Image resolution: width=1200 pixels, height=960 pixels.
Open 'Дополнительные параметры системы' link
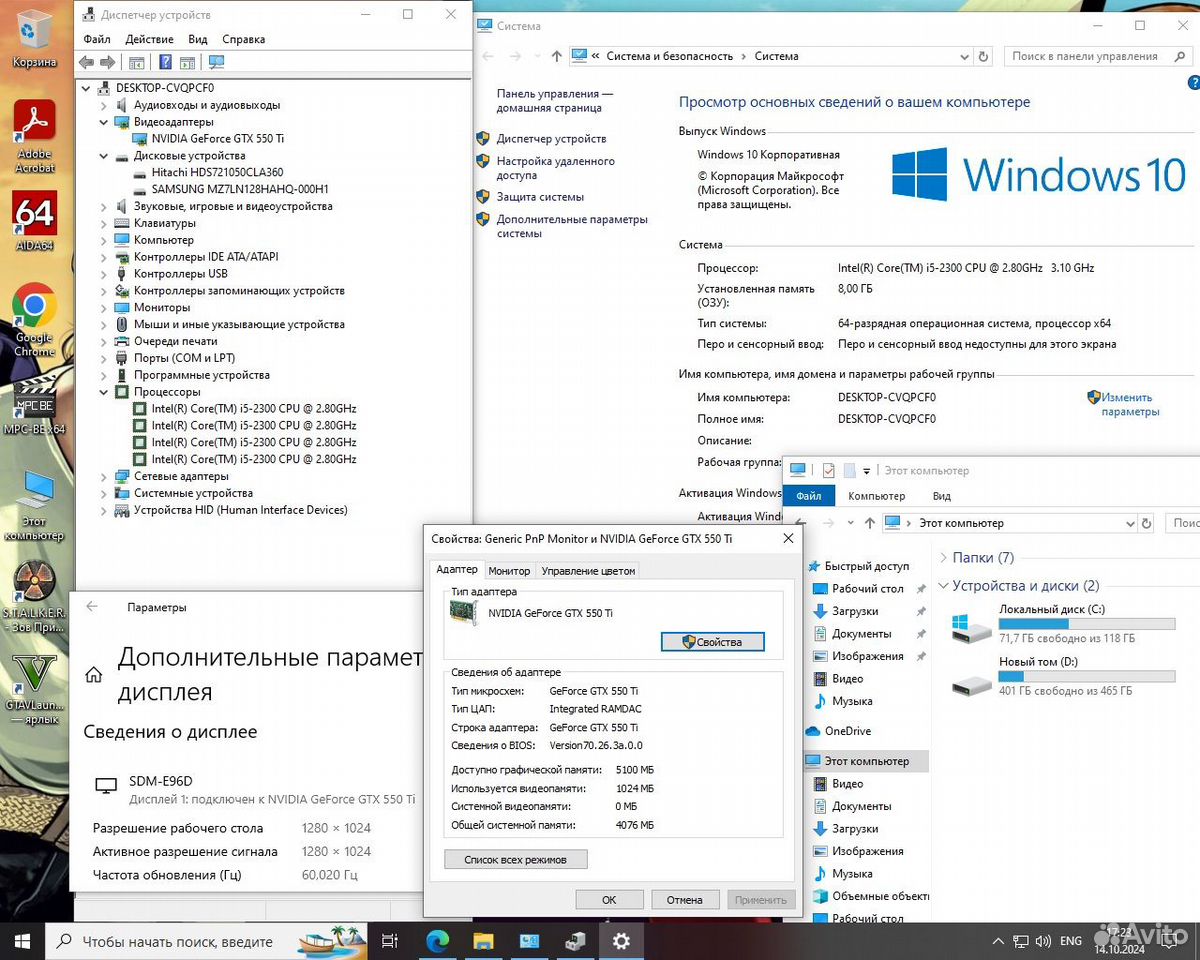[x=572, y=226]
